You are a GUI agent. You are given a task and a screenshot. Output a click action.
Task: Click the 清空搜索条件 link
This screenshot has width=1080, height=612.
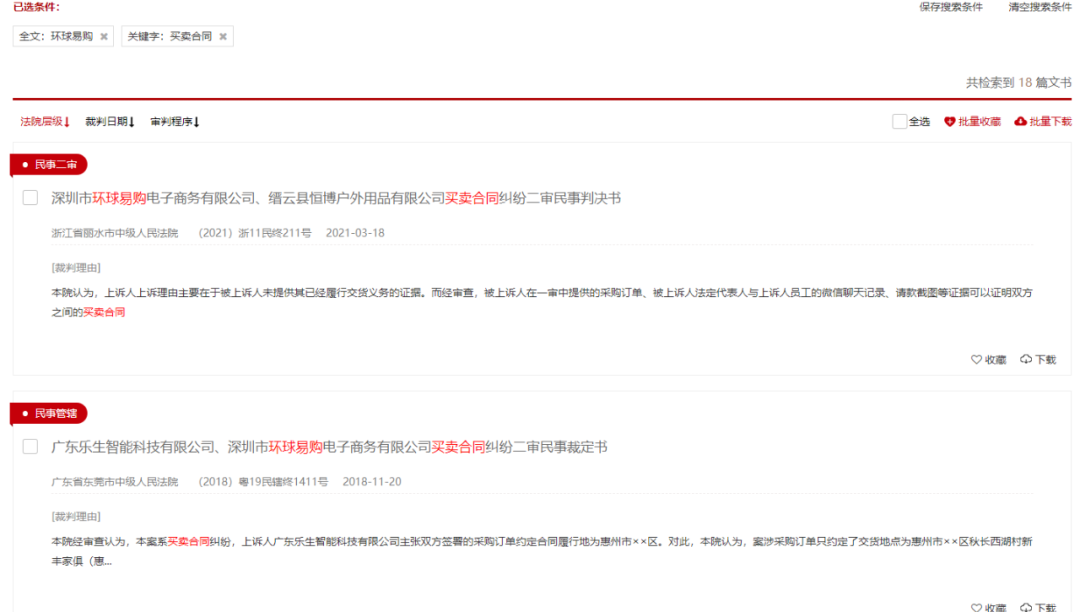[1038, 8]
